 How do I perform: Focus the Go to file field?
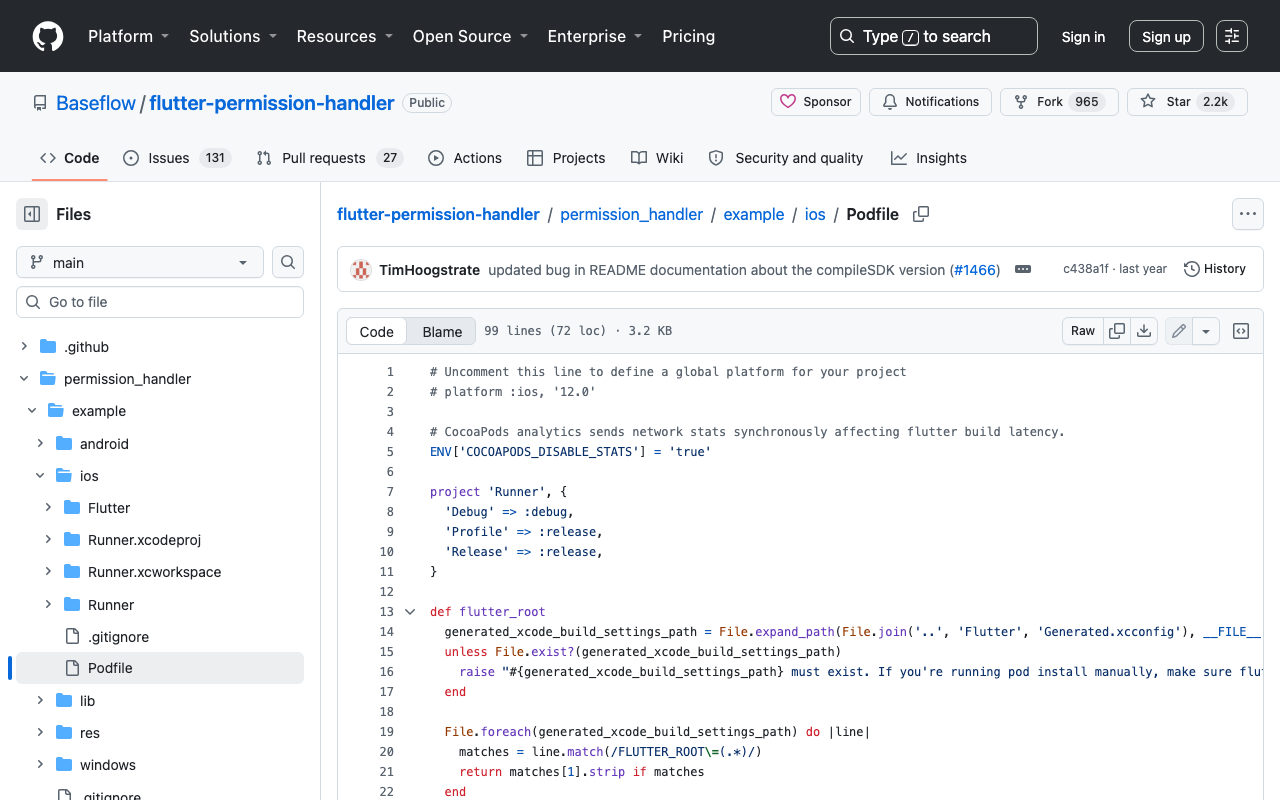160,302
